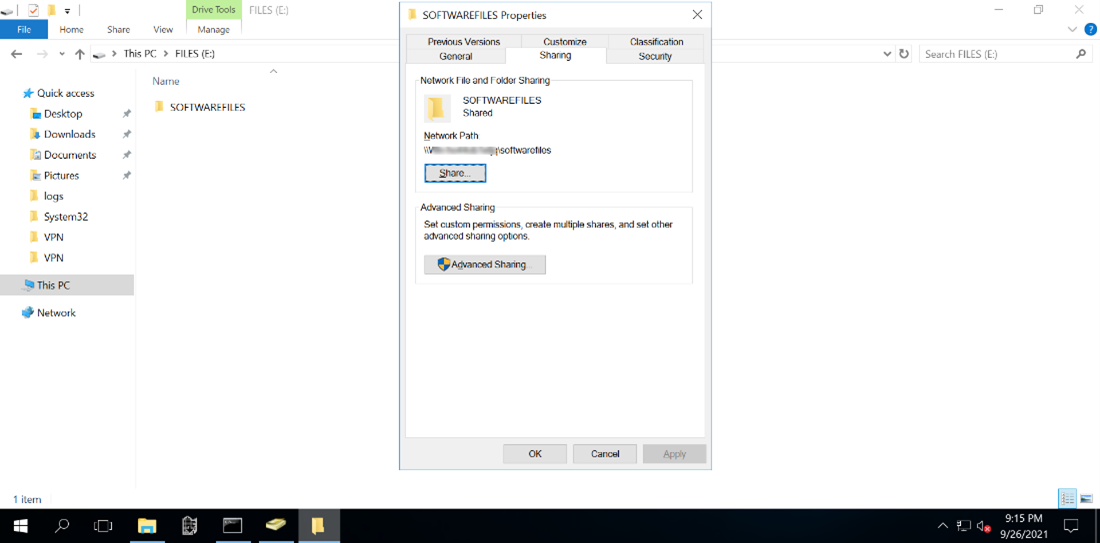Click FILES (E:) breadcrumb in address bar
This screenshot has width=1100, height=543.
point(194,54)
